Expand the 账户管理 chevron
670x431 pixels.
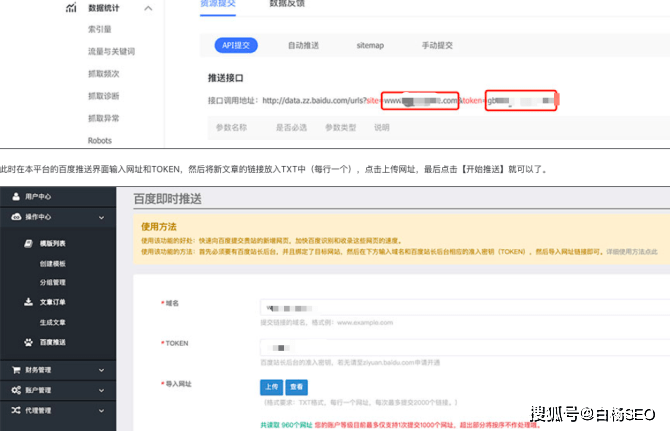101,390
